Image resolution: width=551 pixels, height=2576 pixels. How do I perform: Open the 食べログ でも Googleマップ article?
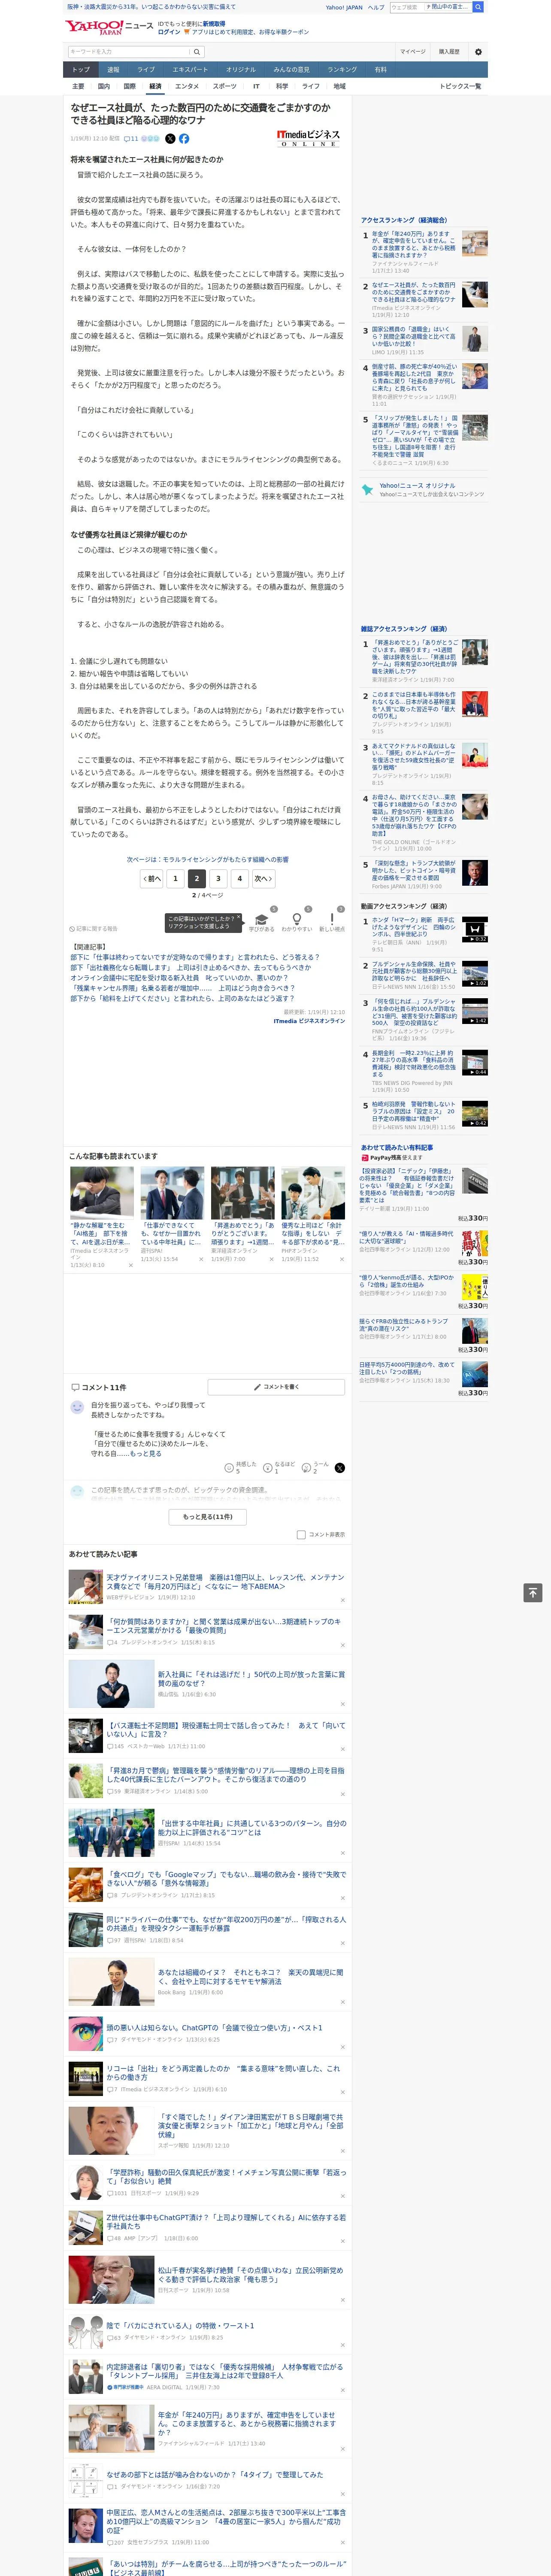tap(226, 1879)
